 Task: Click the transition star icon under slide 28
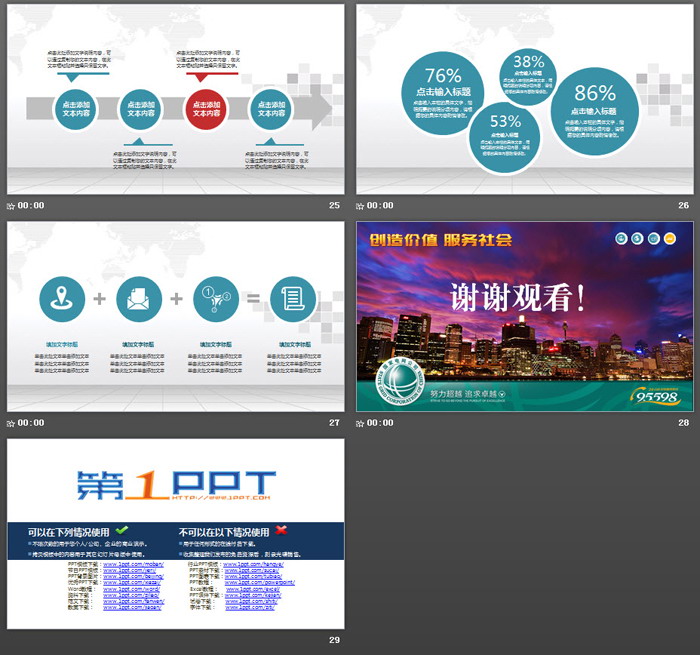[362, 423]
